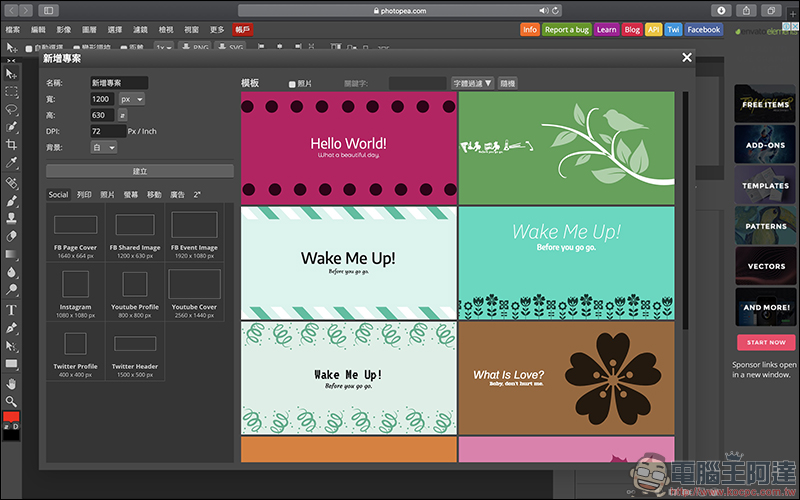Select the Dodge tool

point(11,290)
